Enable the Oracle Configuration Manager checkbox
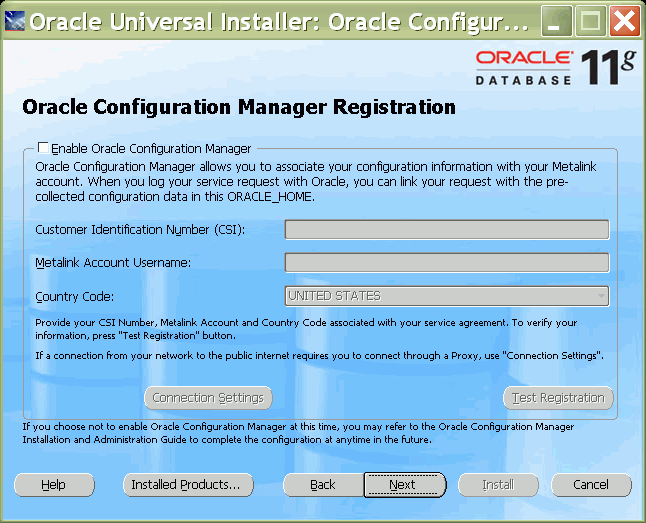This screenshot has height=523, width=646. point(42,148)
